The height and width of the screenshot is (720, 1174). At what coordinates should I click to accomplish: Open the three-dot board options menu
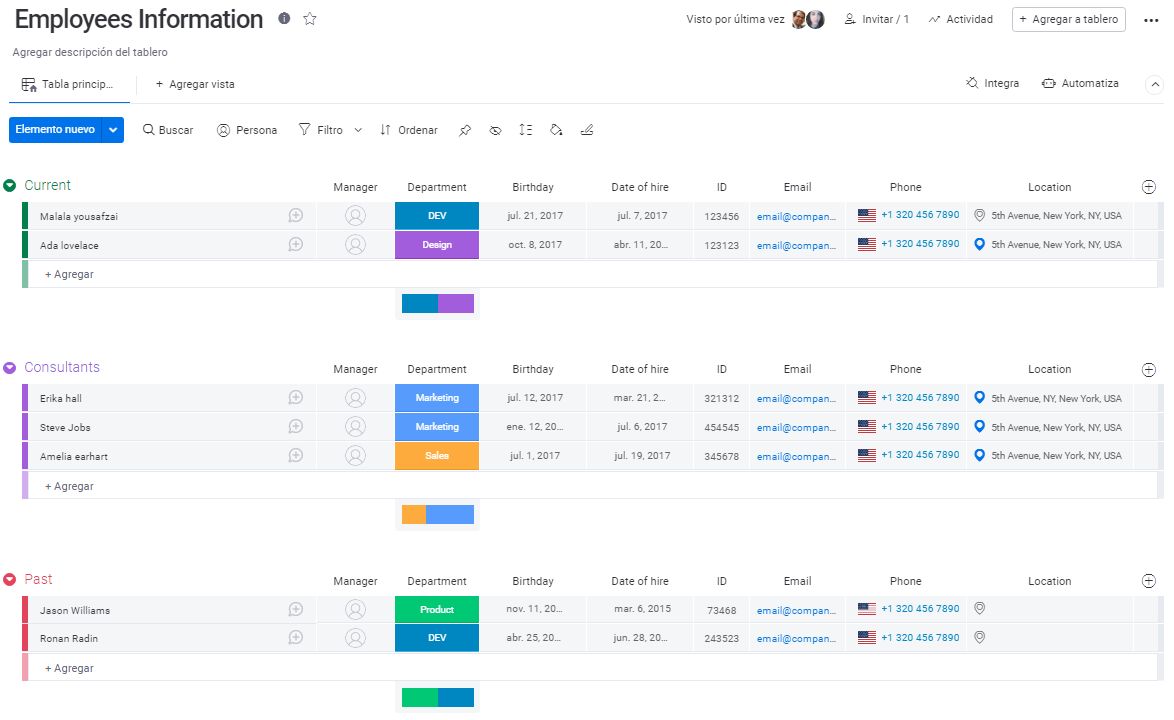pyautogui.click(x=1150, y=20)
